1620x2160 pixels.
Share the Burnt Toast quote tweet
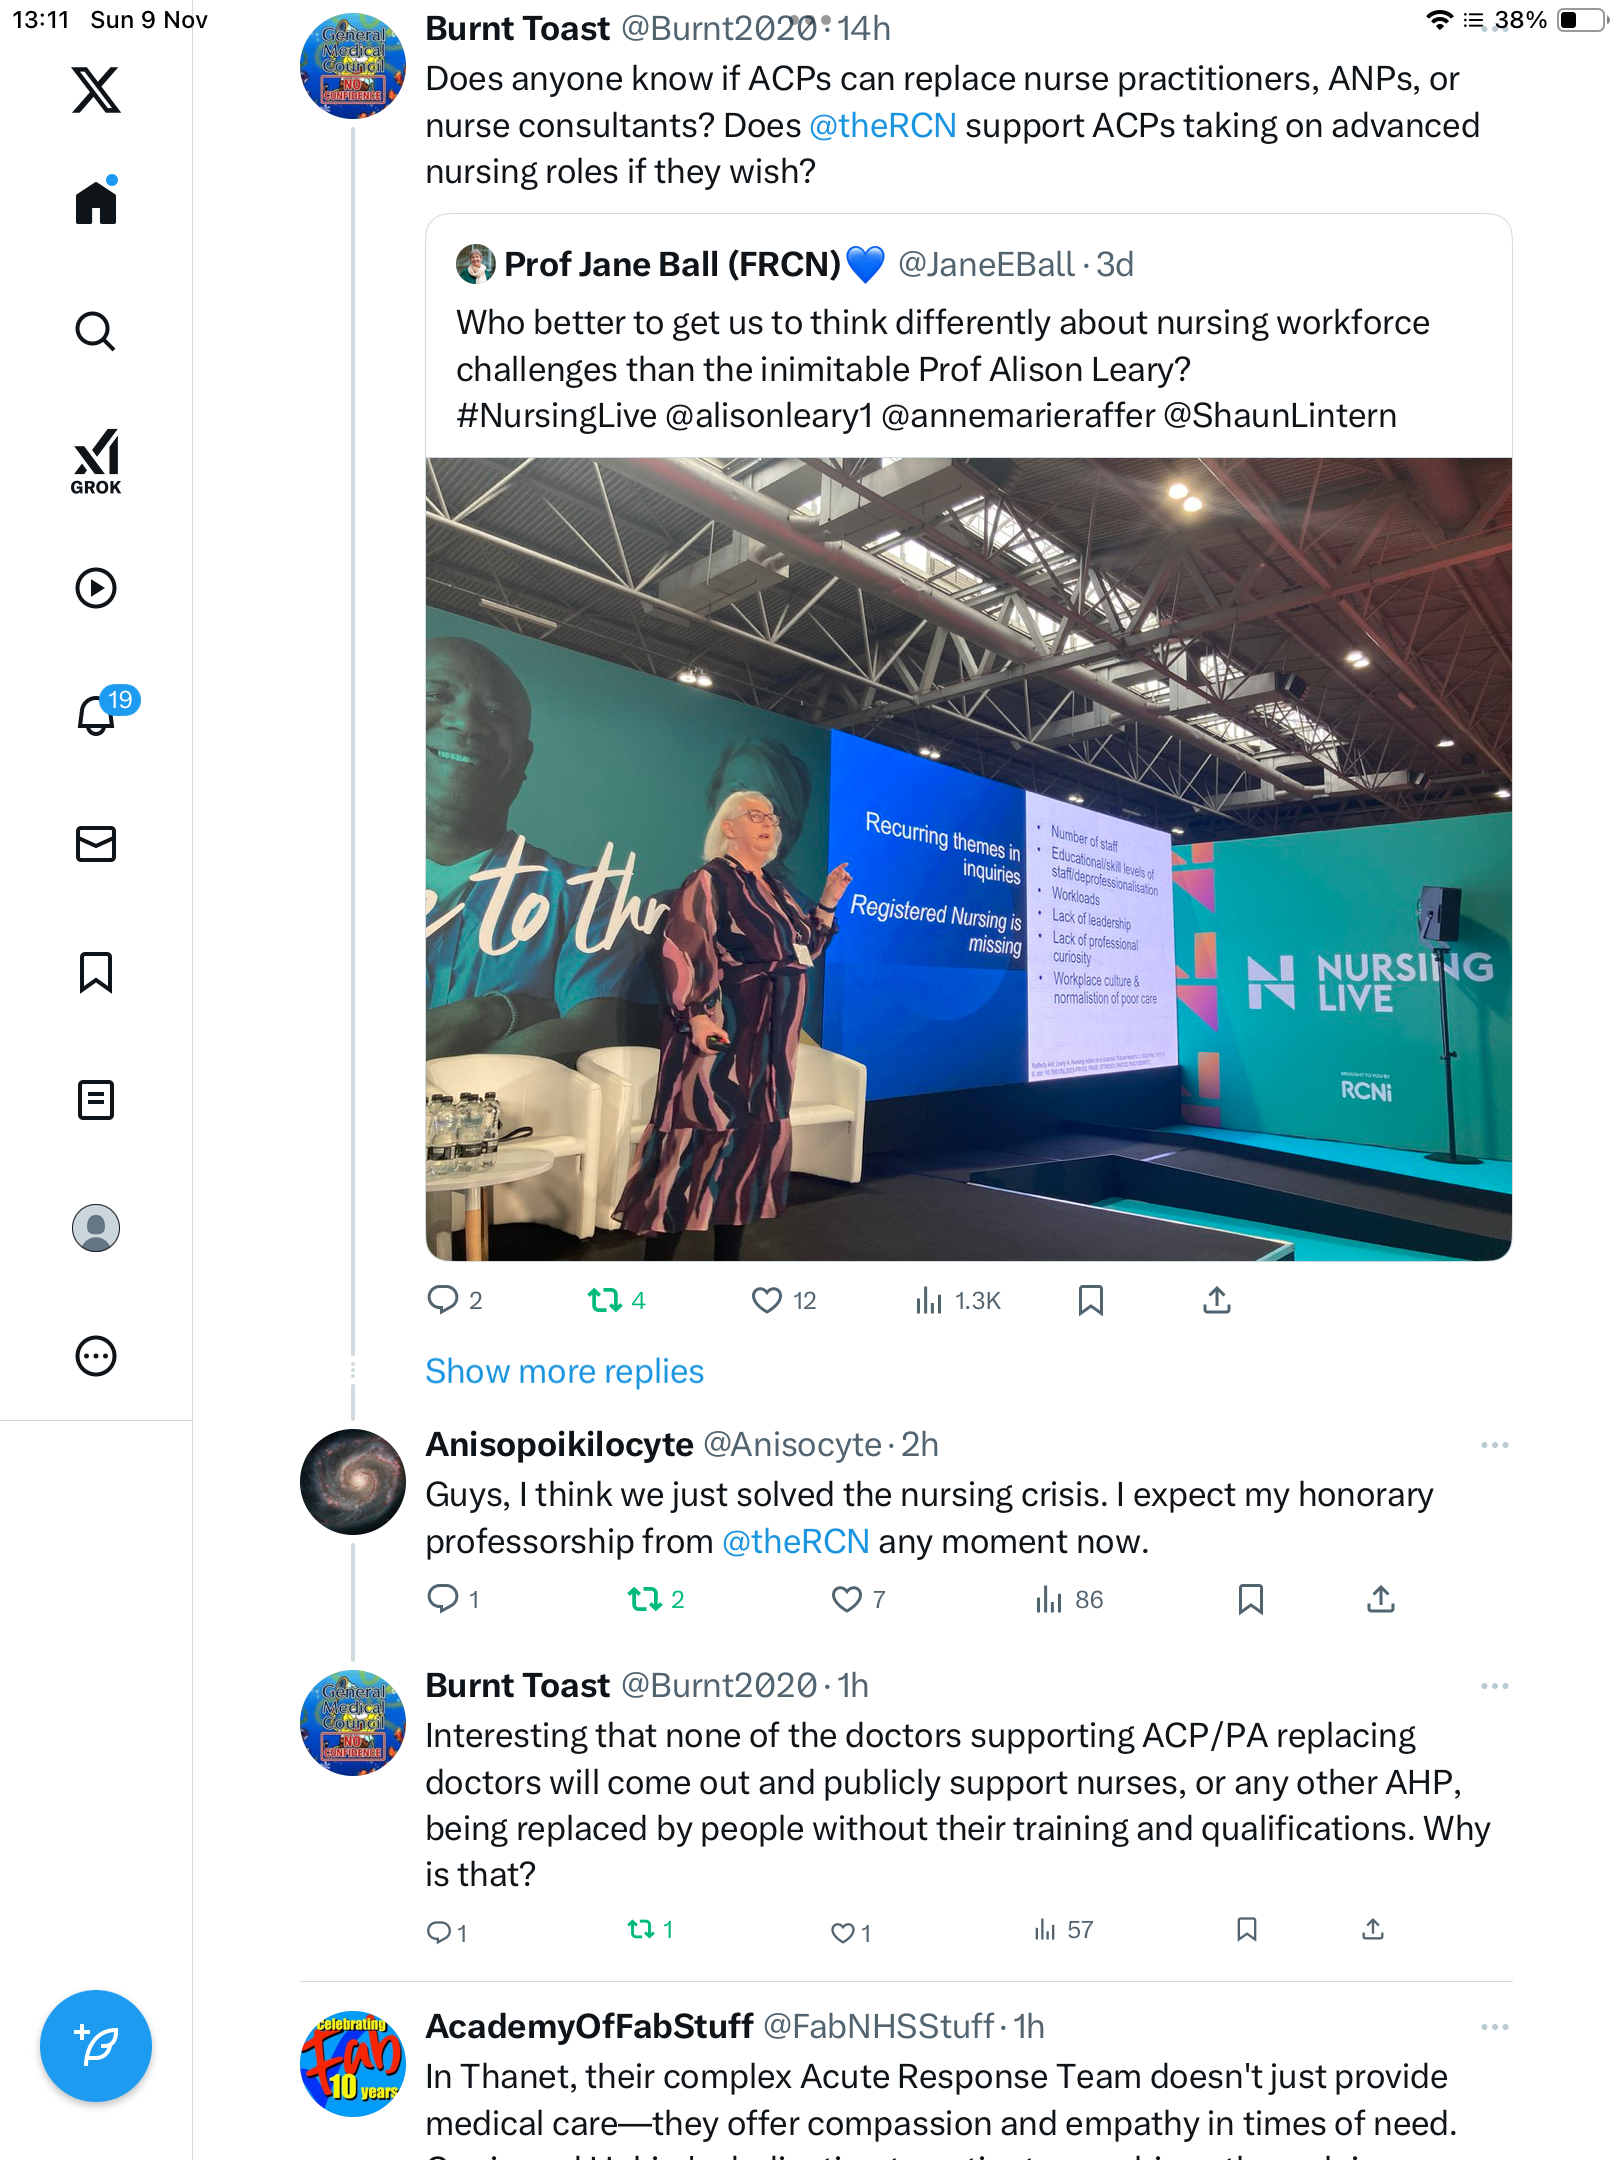point(1216,1300)
